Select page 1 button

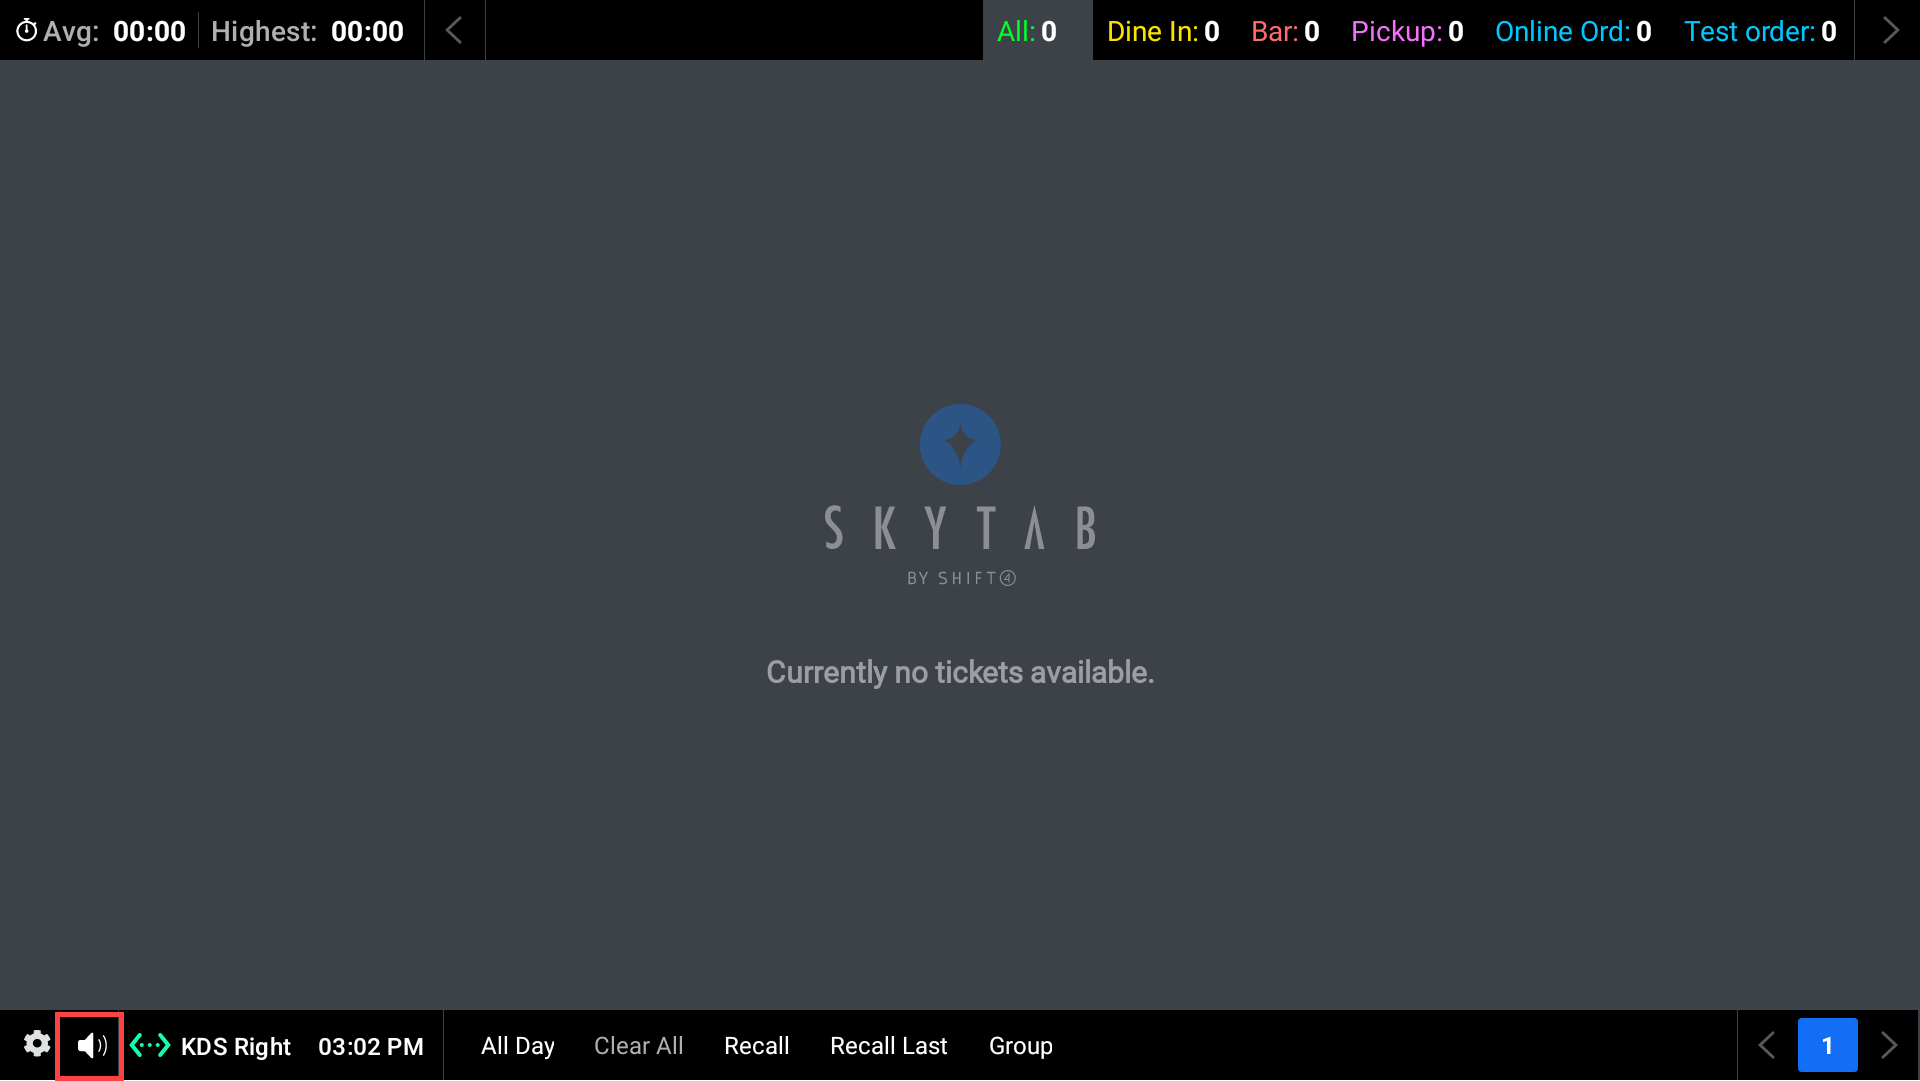1827,1046
